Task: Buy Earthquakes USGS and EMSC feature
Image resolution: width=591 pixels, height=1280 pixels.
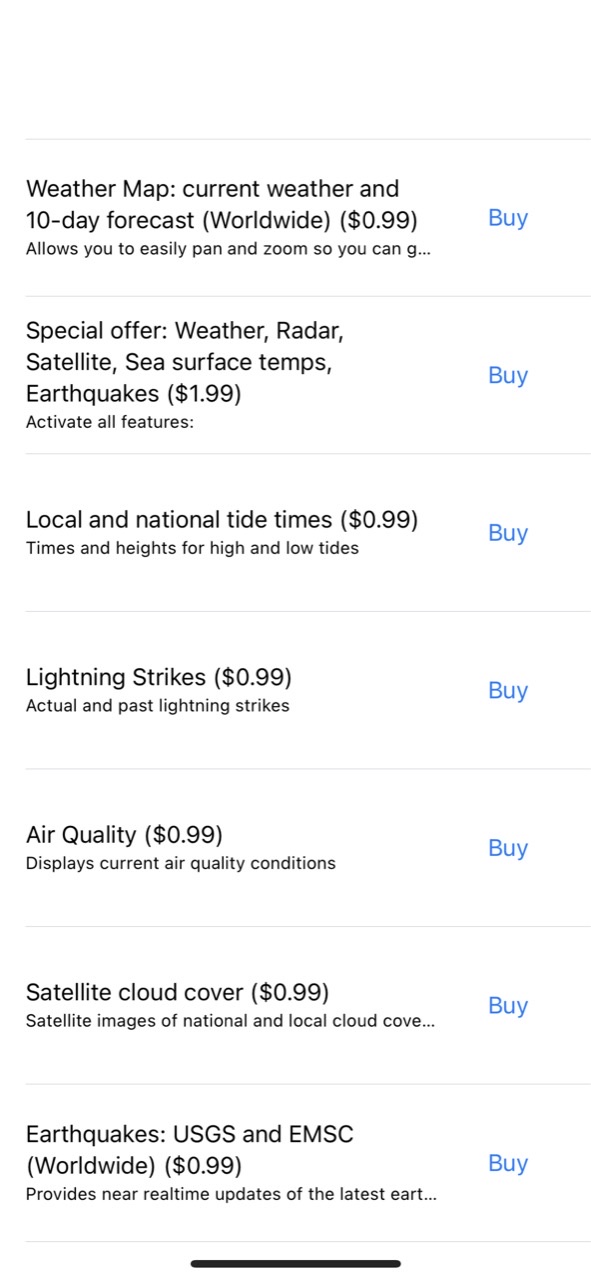Action: 508,1163
